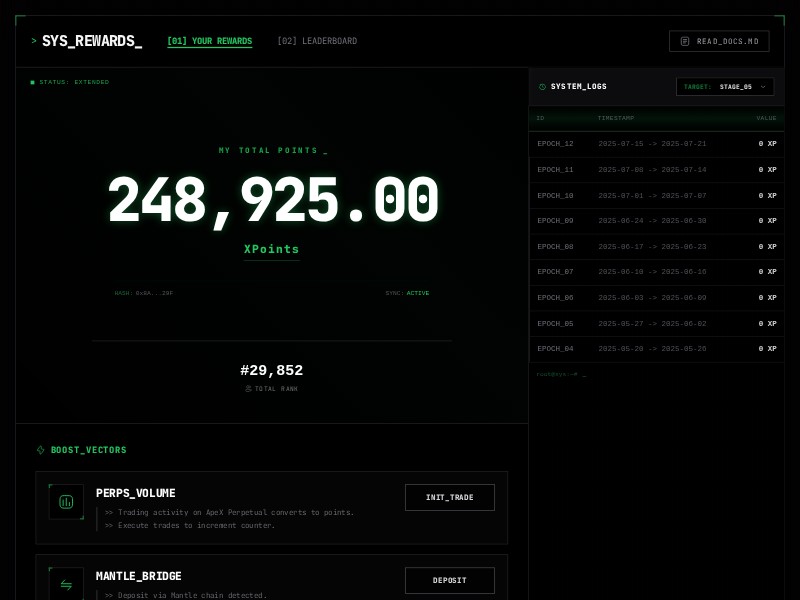Click the clock icon beside SYSTEM_LOGS
Viewport: 800px width, 600px height.
click(542, 87)
